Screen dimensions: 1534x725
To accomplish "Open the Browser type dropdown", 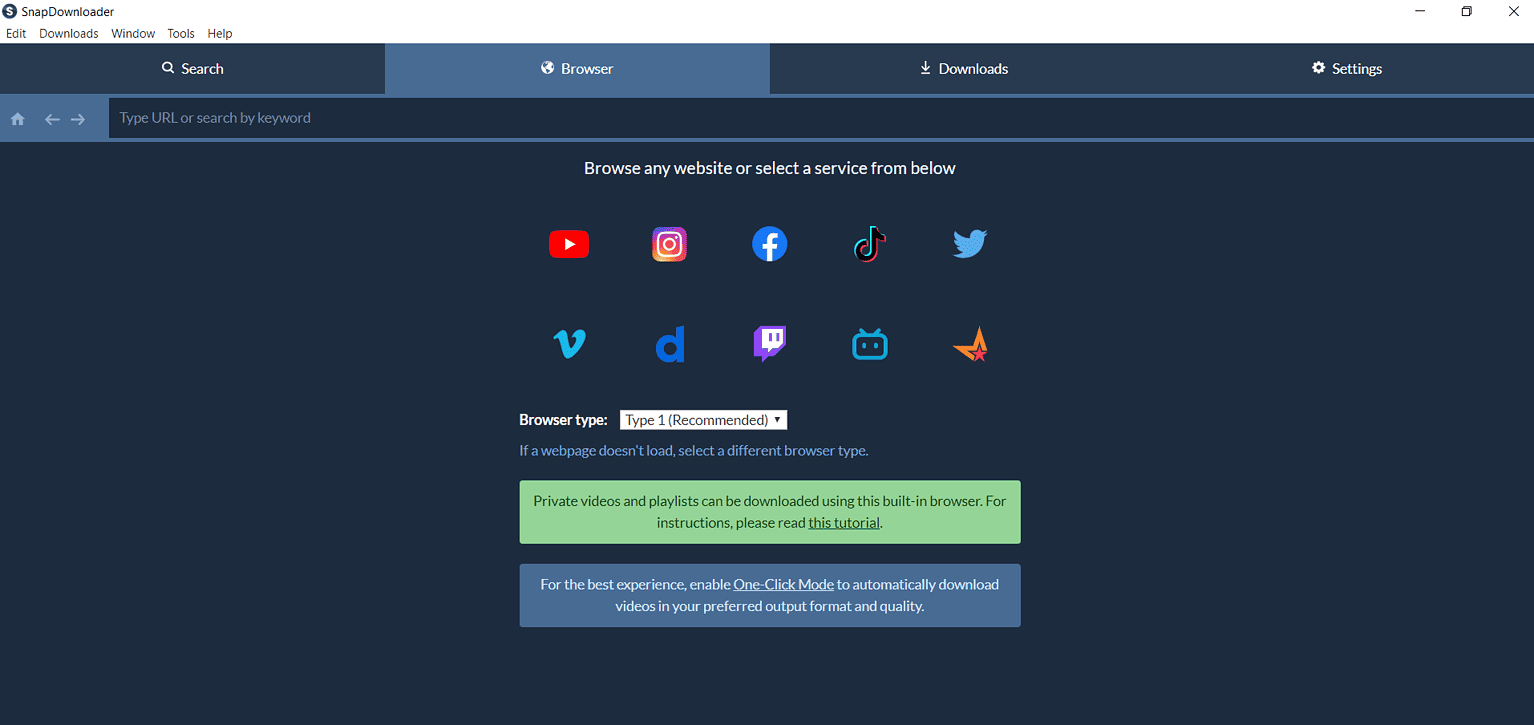I will tap(702, 419).
